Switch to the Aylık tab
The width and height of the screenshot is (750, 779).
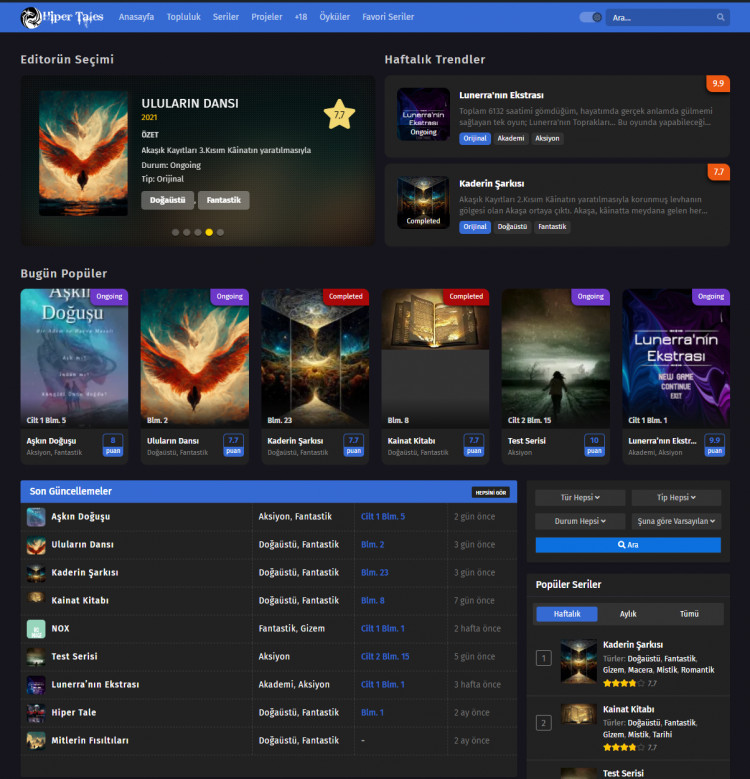click(628, 614)
